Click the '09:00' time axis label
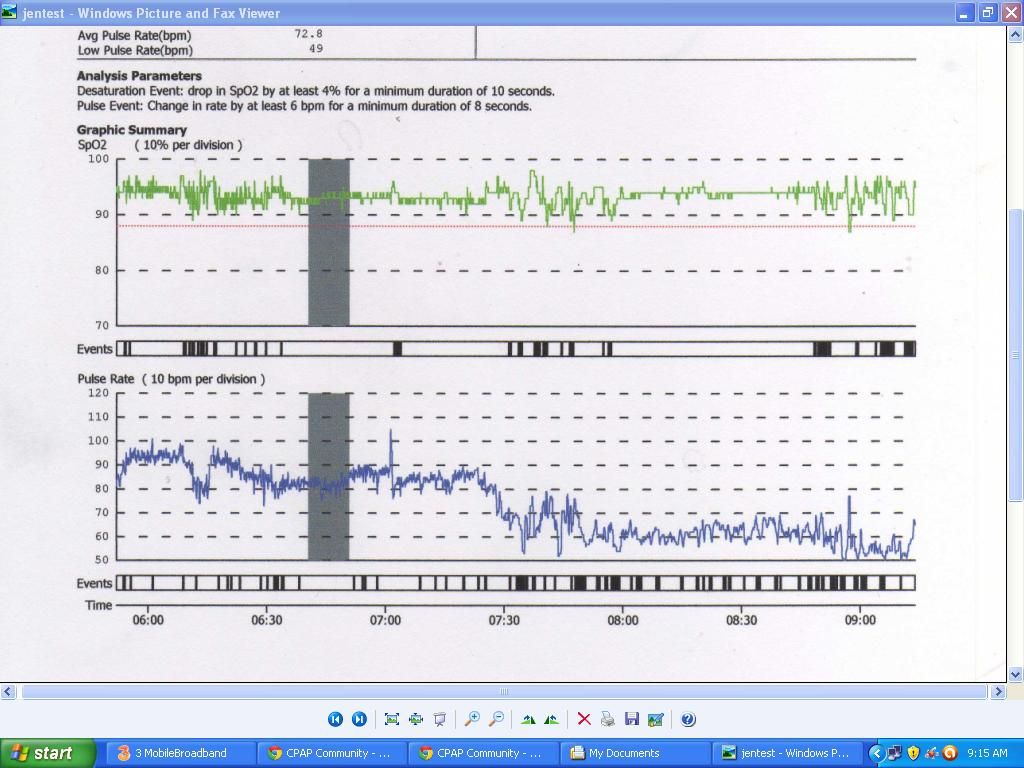 860,620
